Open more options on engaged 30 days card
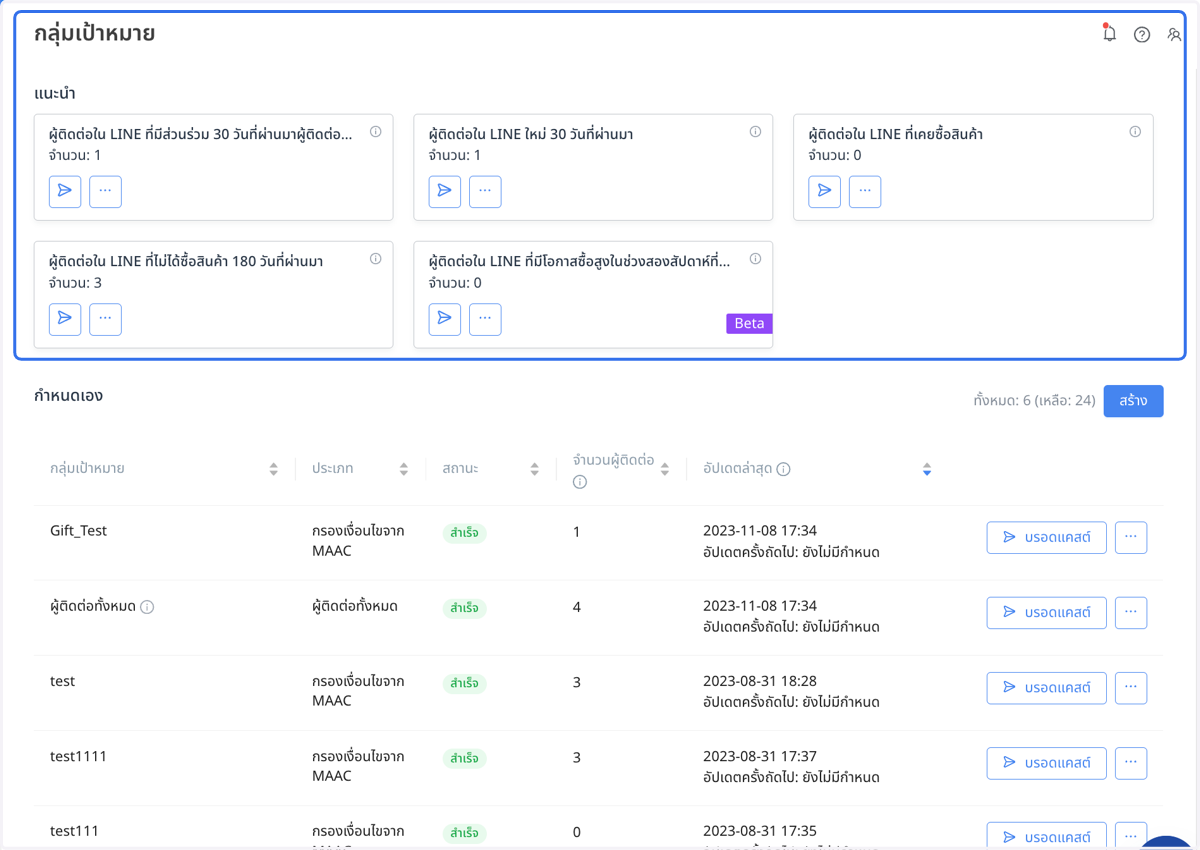Screen dimensions: 1200x850 pos(105,191)
